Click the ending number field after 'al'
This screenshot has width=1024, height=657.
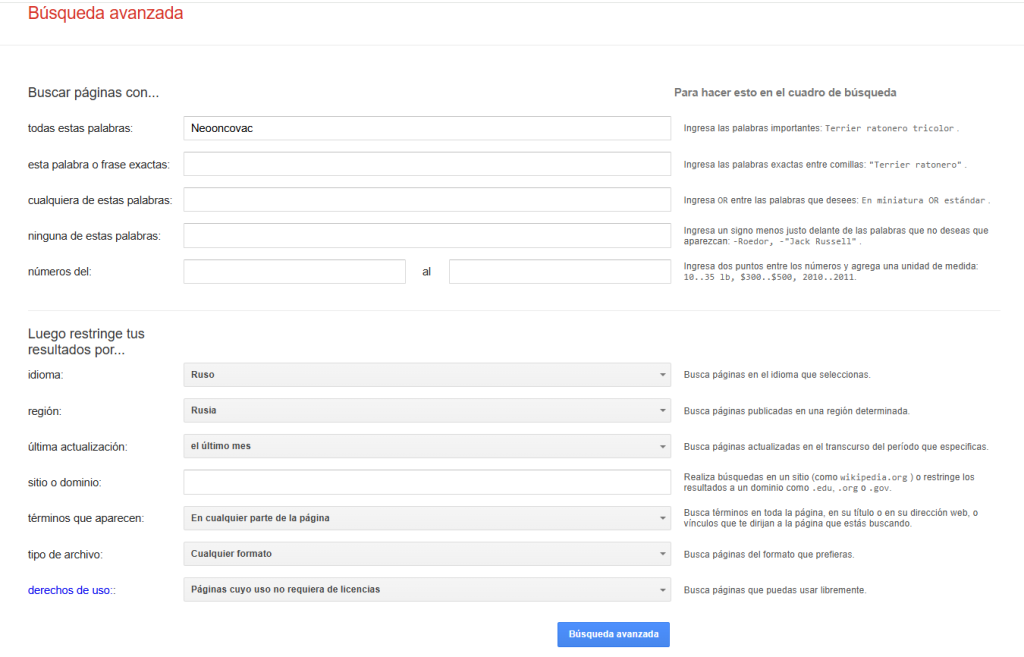[x=559, y=272]
